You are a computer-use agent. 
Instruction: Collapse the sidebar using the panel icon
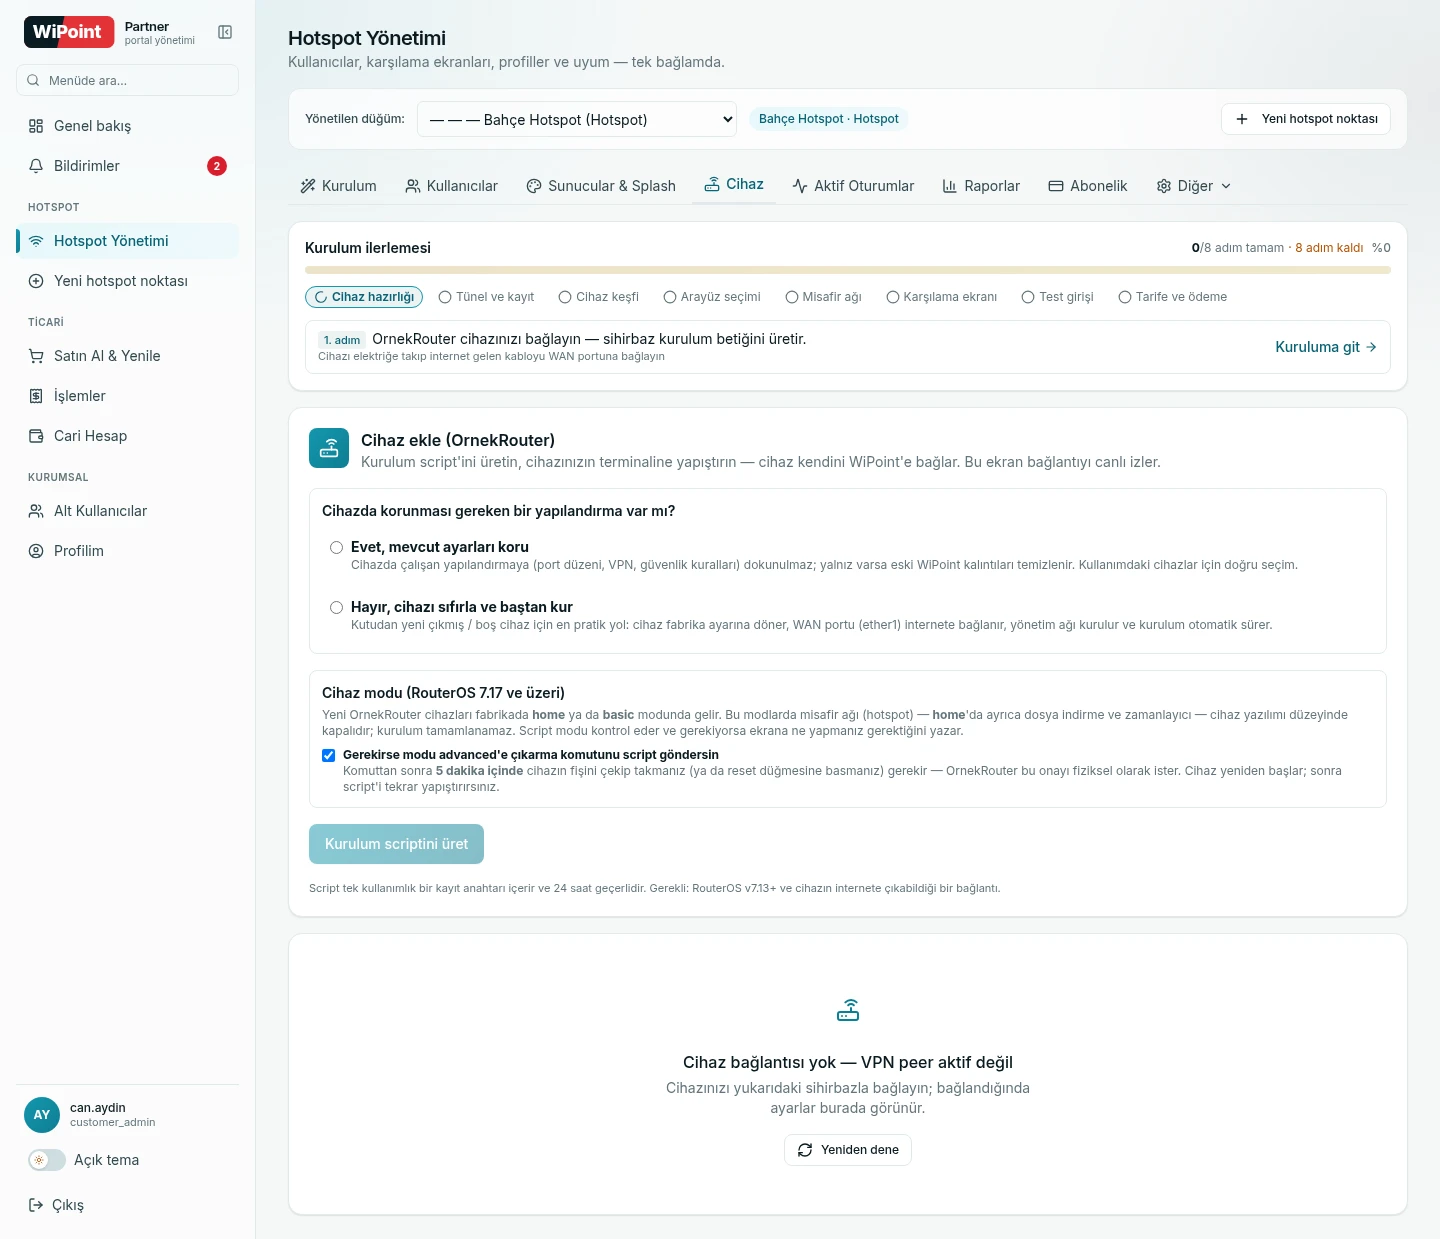point(225,32)
